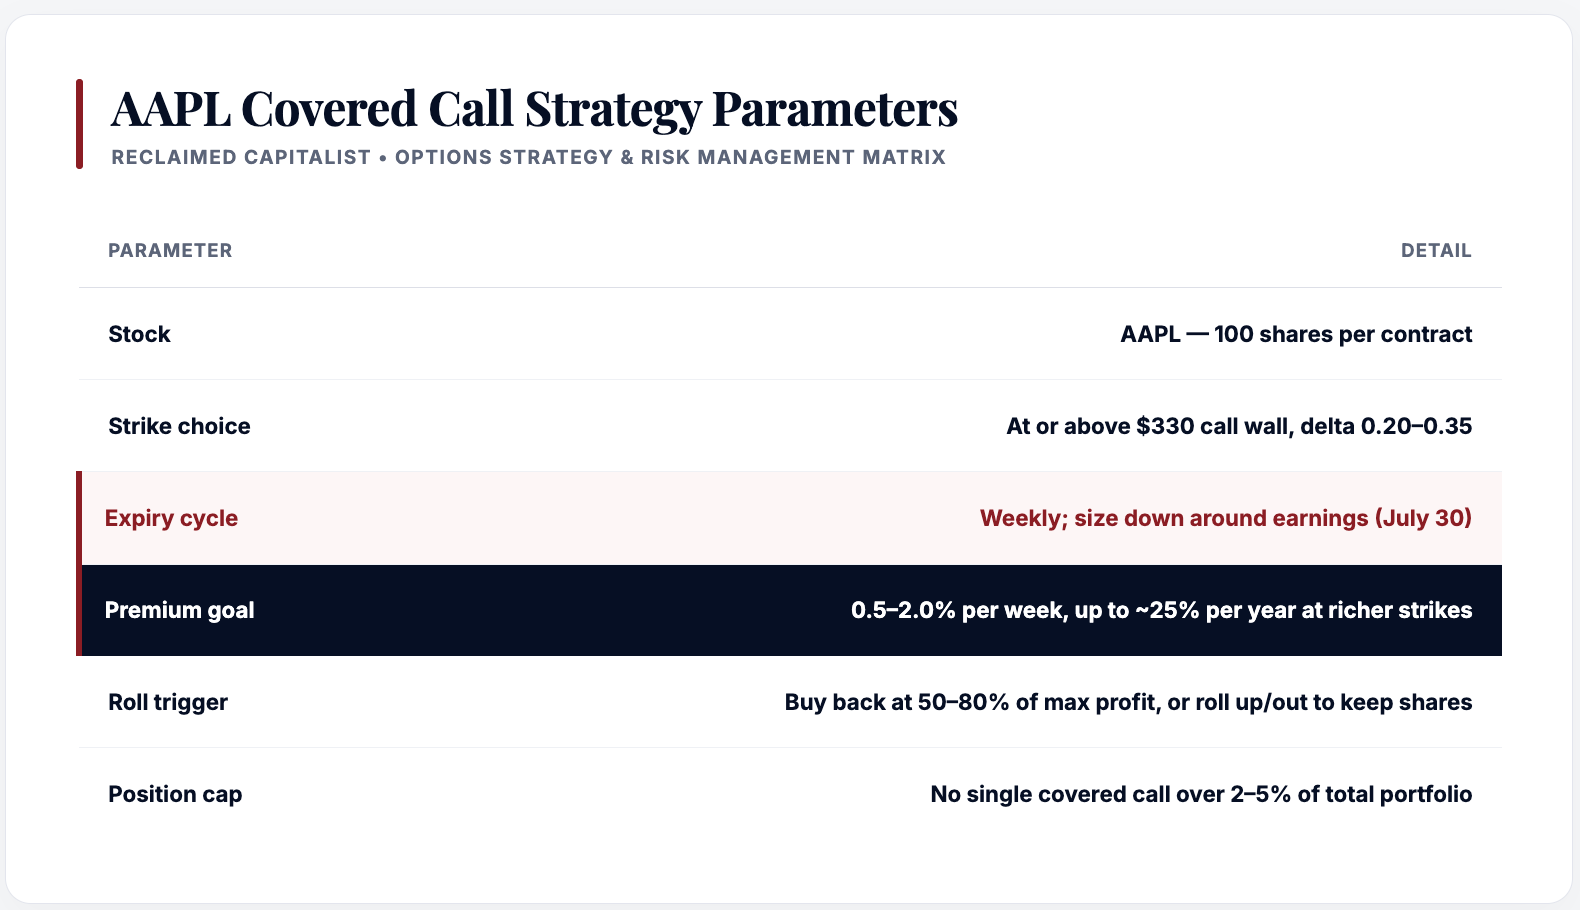Click the red marker left of Expiry cycle
This screenshot has height=910, width=1580.
coord(79,518)
